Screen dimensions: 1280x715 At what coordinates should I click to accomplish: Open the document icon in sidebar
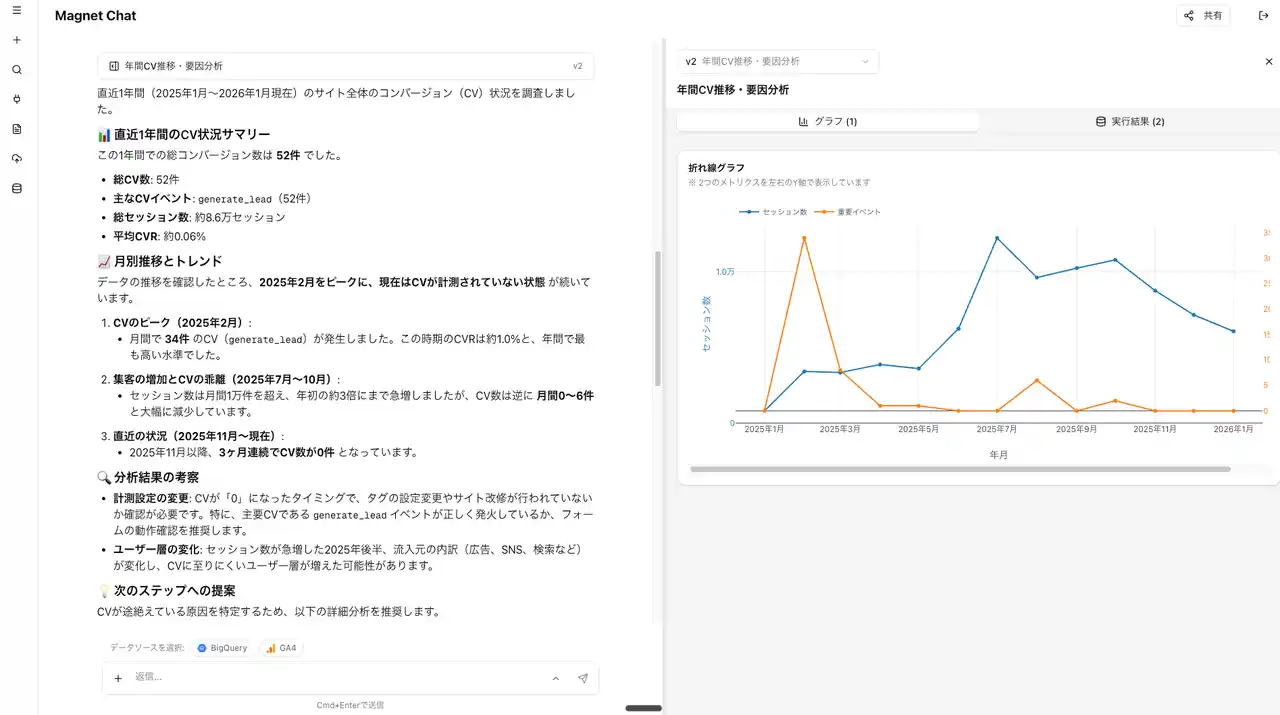point(16,129)
